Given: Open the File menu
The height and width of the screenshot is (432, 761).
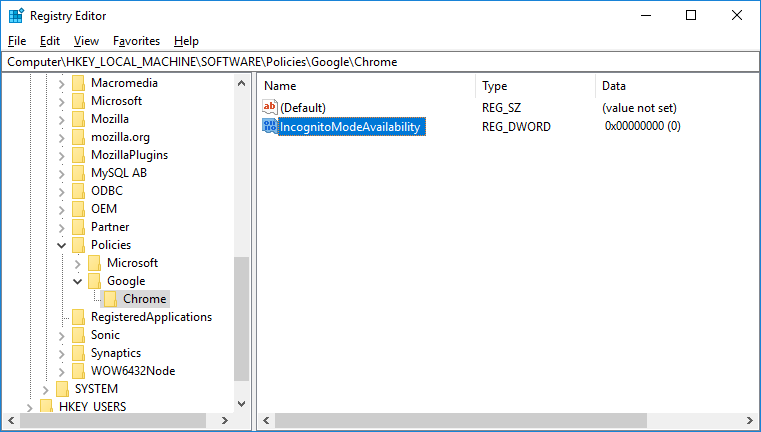Looking at the screenshot, I should click(x=17, y=41).
